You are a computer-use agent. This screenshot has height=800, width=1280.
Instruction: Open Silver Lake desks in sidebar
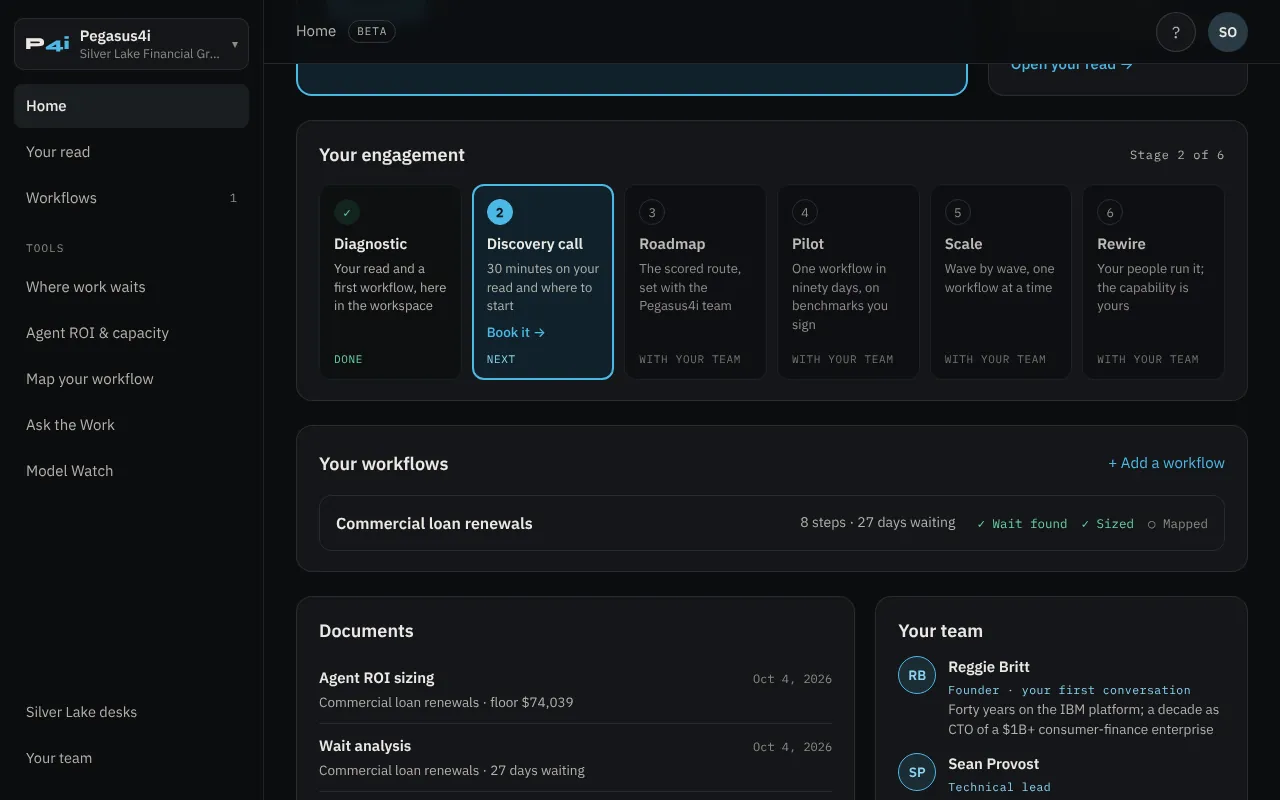pyautogui.click(x=131, y=712)
